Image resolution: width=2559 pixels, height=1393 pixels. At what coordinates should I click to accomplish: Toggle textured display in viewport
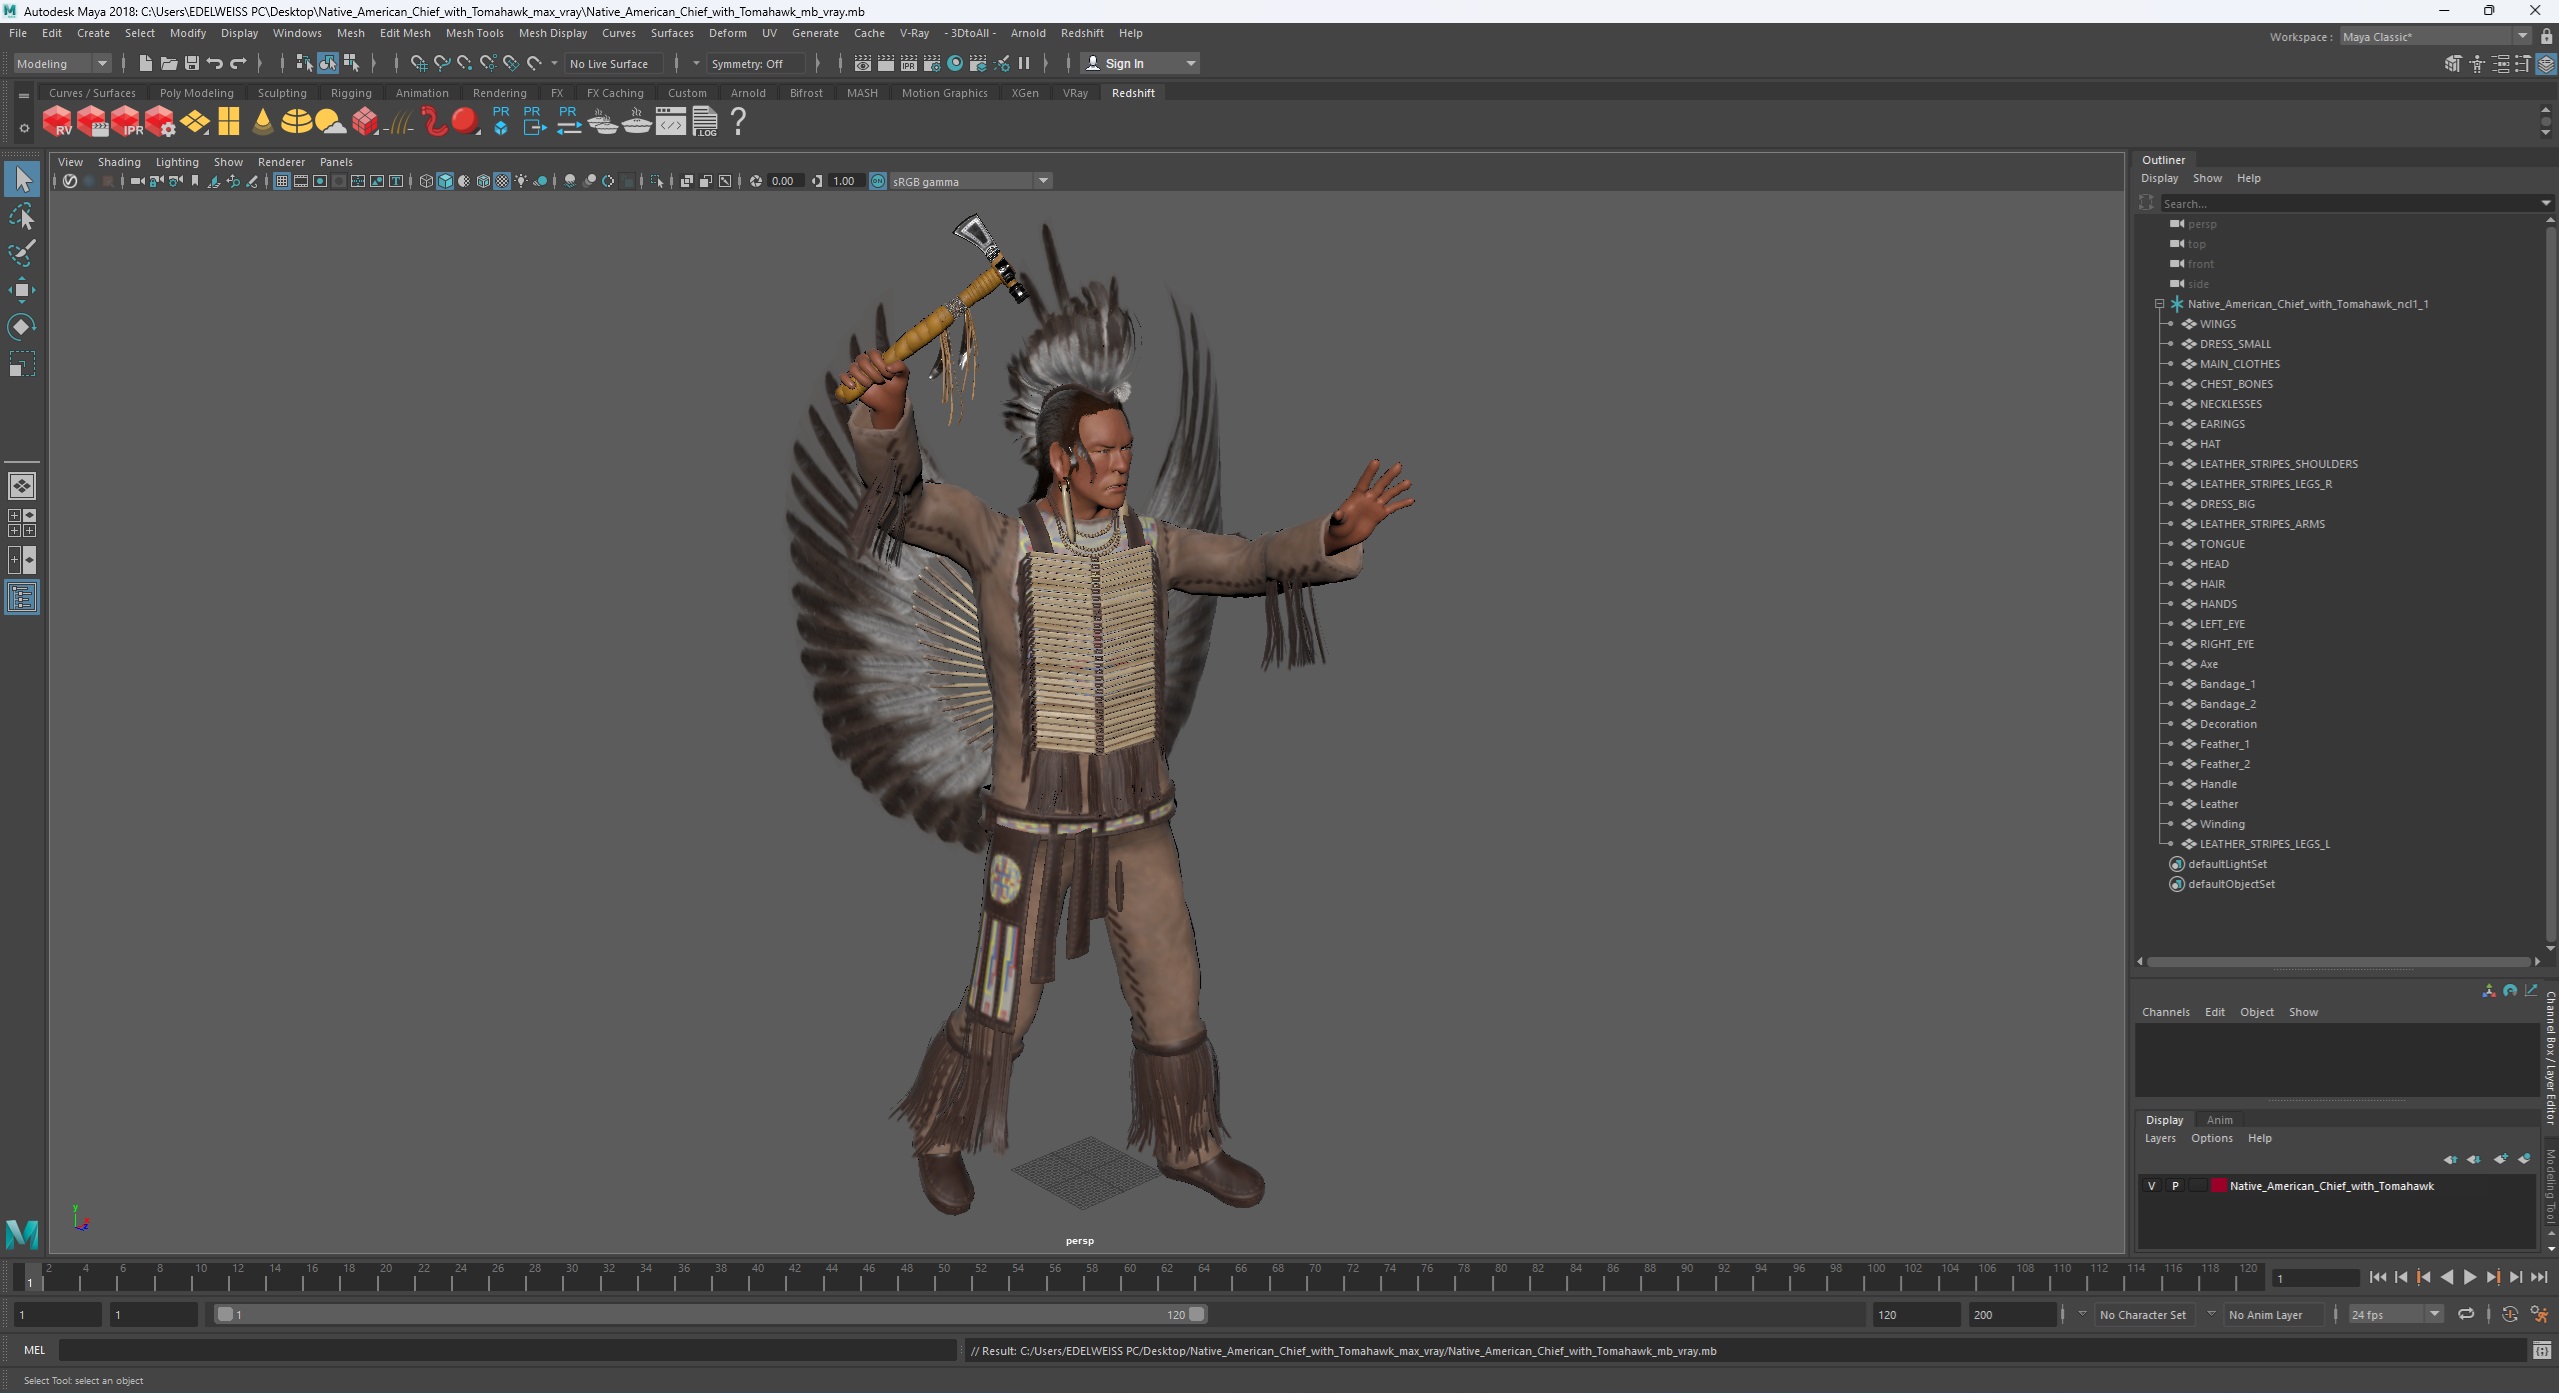[502, 181]
